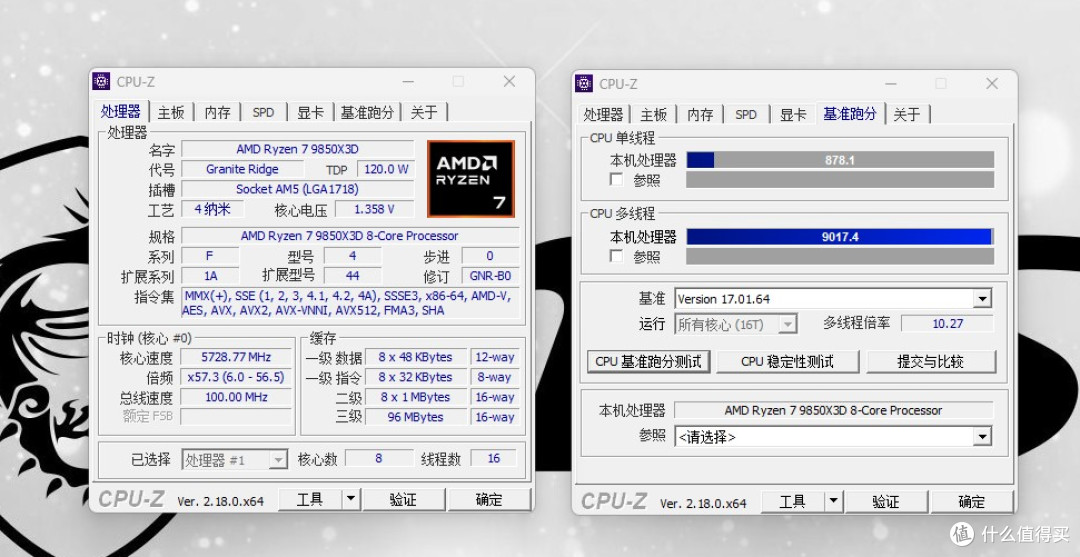This screenshot has height=557, width=1080.
Task: Select 基准跑分 tab in right window
Action: (x=850, y=113)
